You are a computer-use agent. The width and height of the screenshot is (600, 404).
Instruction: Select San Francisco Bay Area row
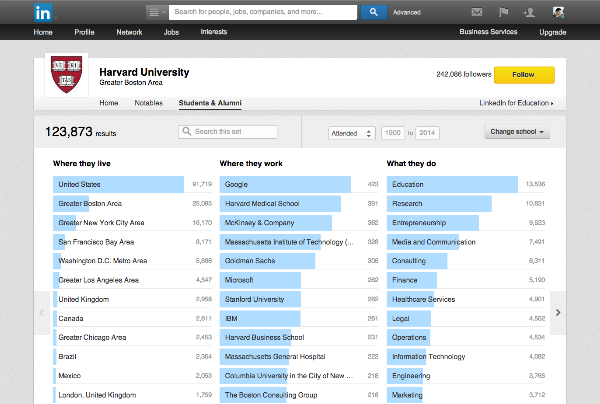(132, 242)
